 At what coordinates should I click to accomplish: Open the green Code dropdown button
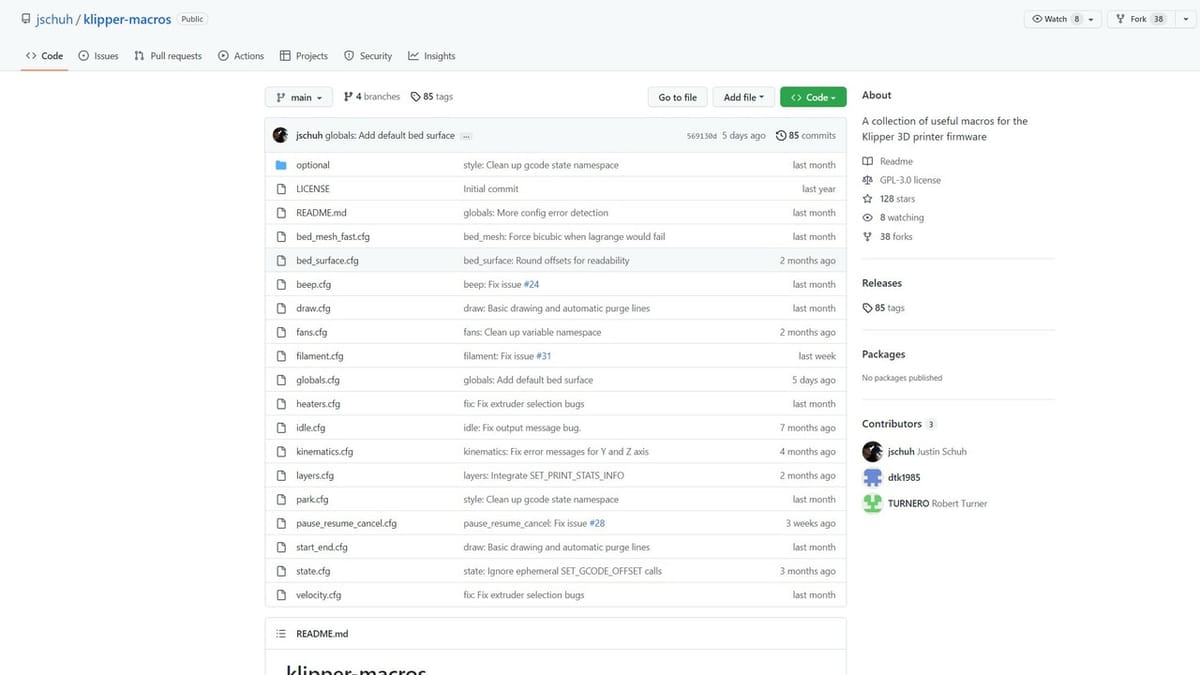tap(814, 97)
